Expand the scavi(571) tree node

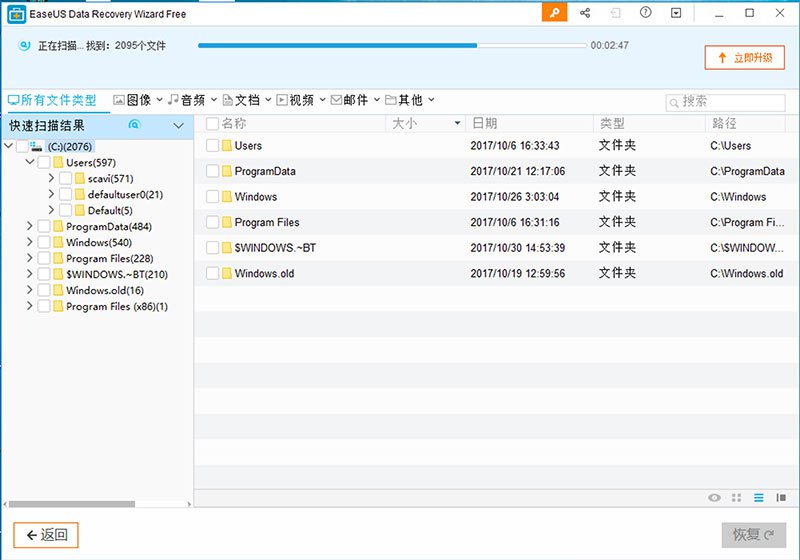point(51,178)
